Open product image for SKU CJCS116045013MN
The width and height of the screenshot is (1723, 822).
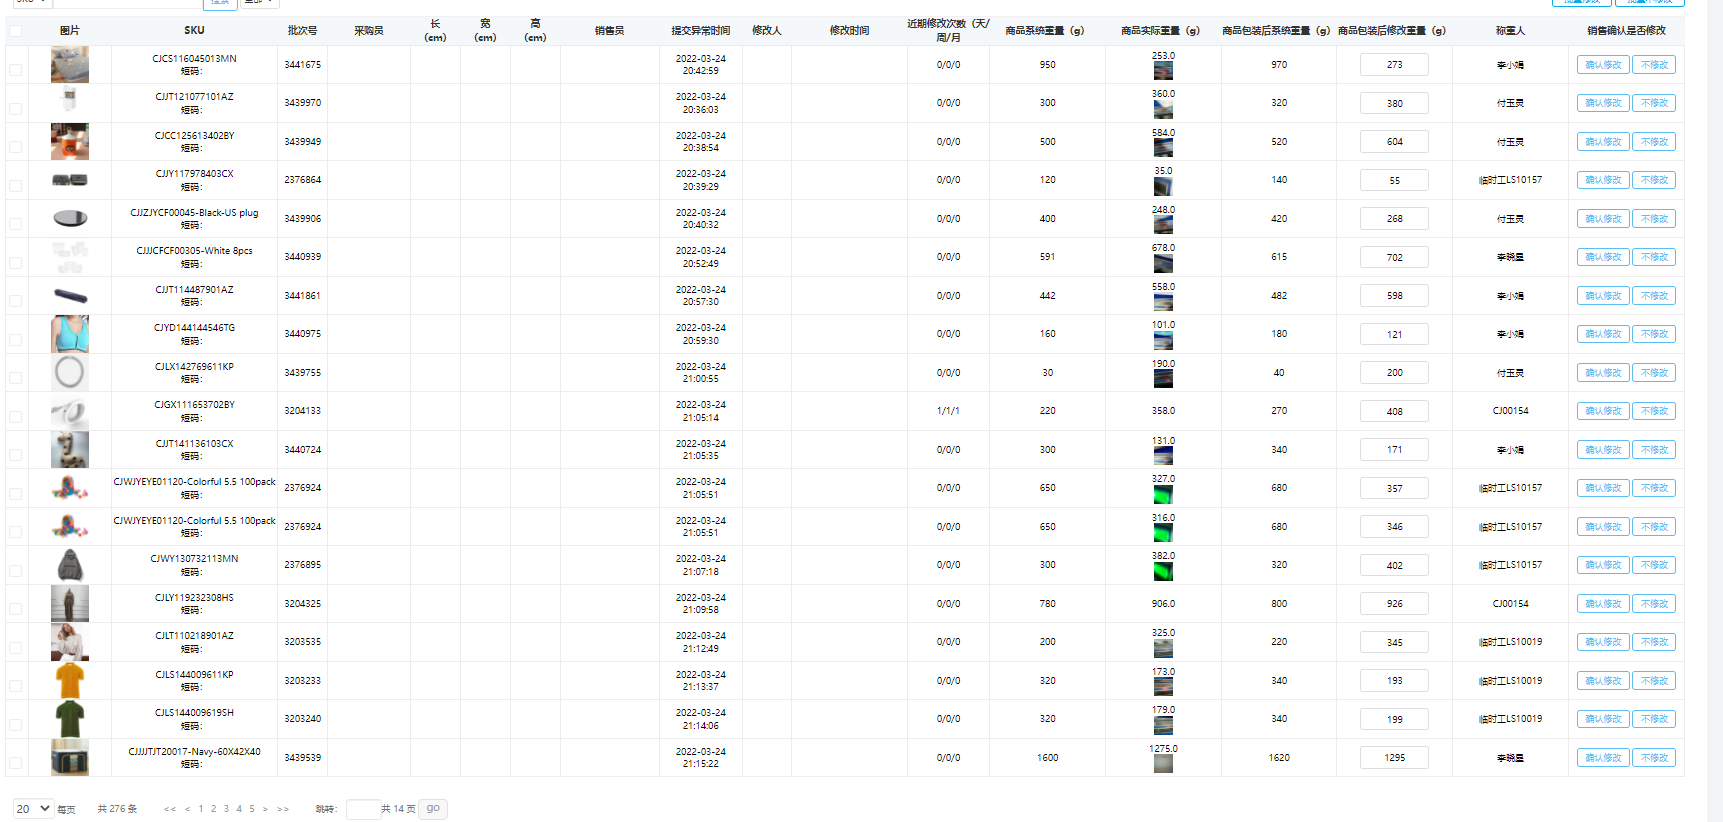(x=69, y=65)
